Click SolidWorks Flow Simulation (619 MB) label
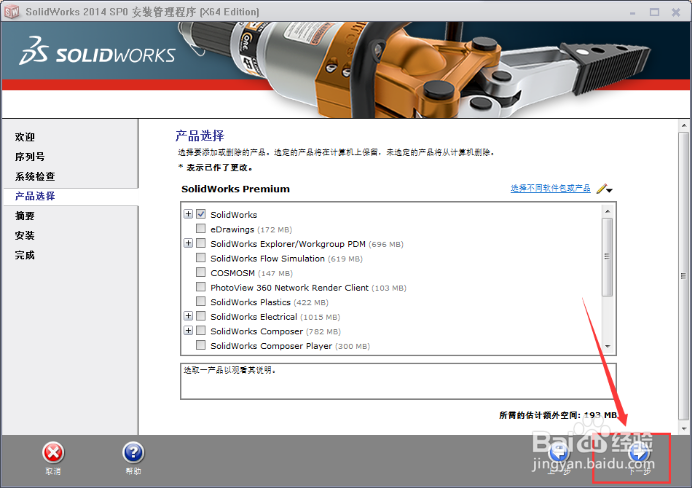693x488 pixels. (x=286, y=259)
